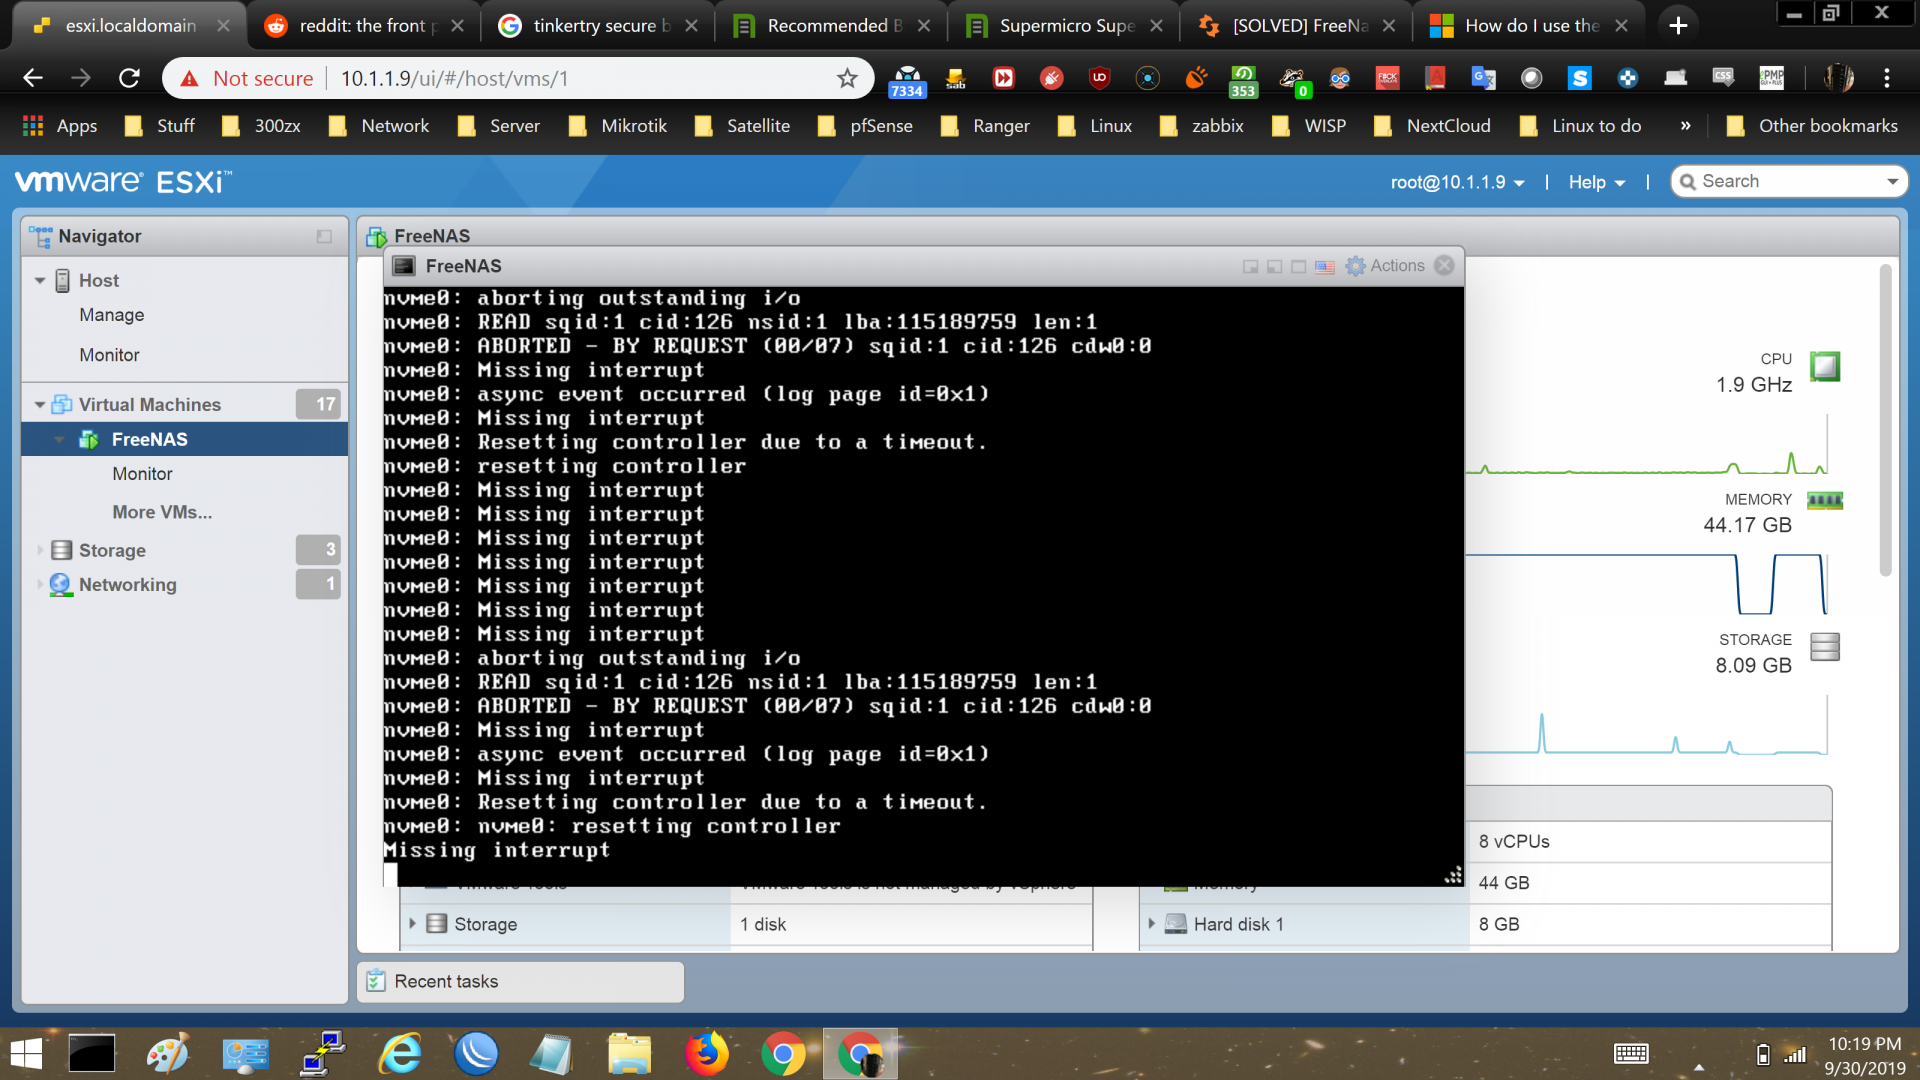
Task: Change the console keyboard layout via the flag icon
Action: point(1325,267)
